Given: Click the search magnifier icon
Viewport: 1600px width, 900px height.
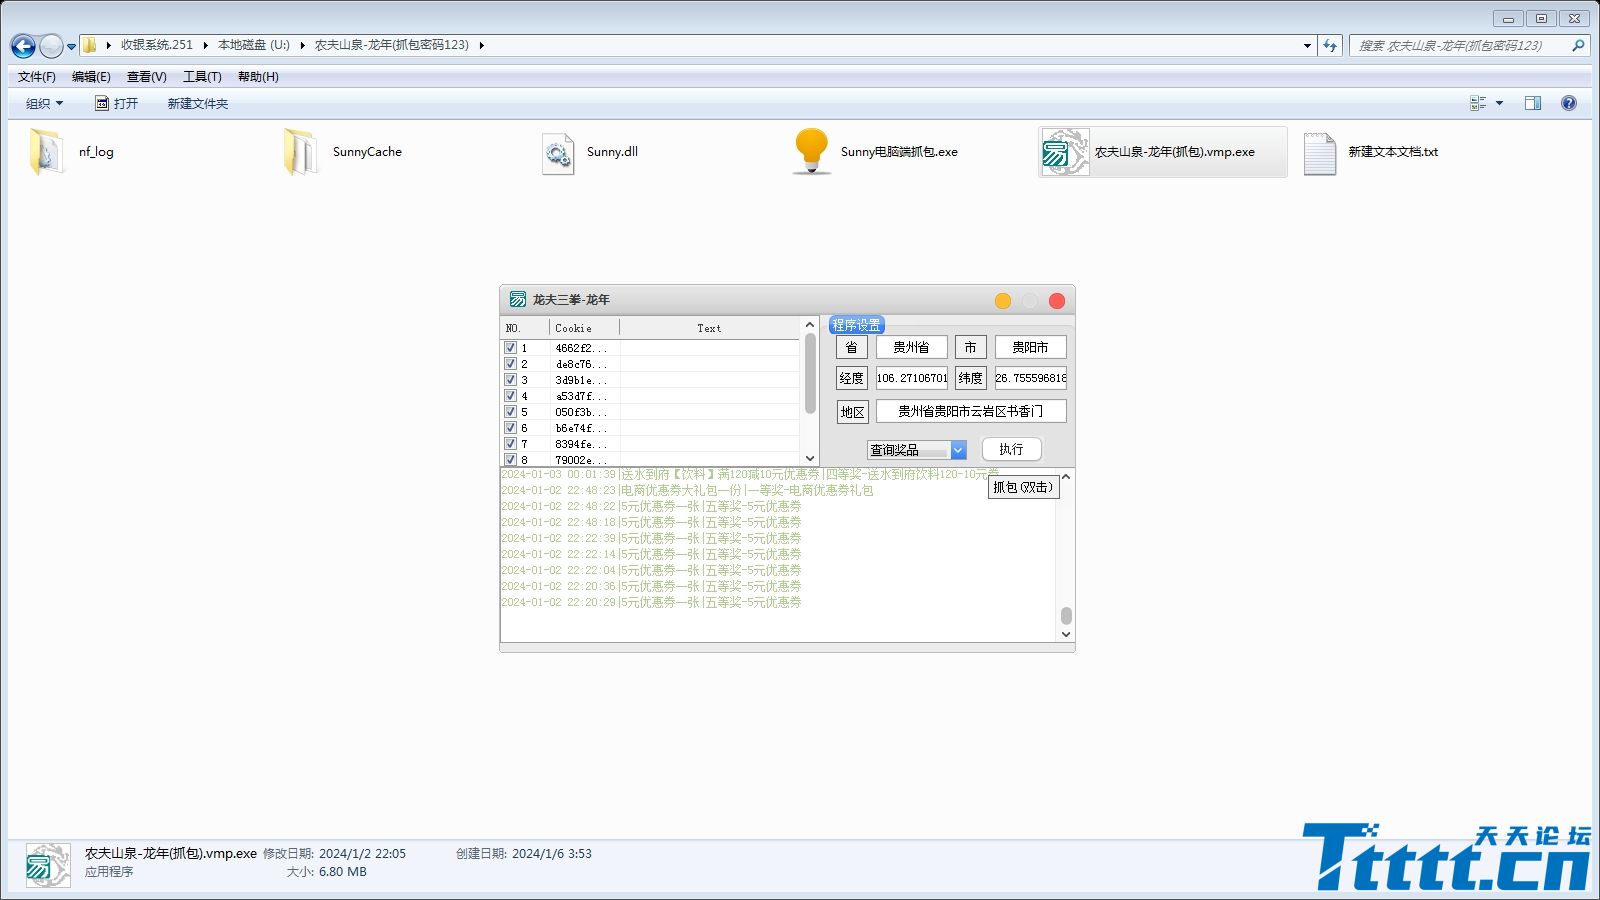Looking at the screenshot, I should coord(1578,45).
